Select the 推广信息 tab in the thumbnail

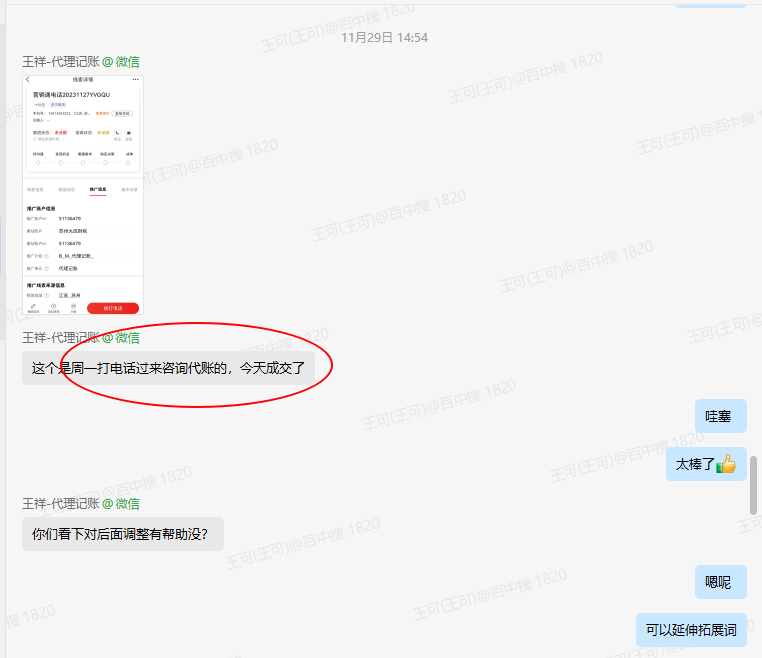[98, 190]
